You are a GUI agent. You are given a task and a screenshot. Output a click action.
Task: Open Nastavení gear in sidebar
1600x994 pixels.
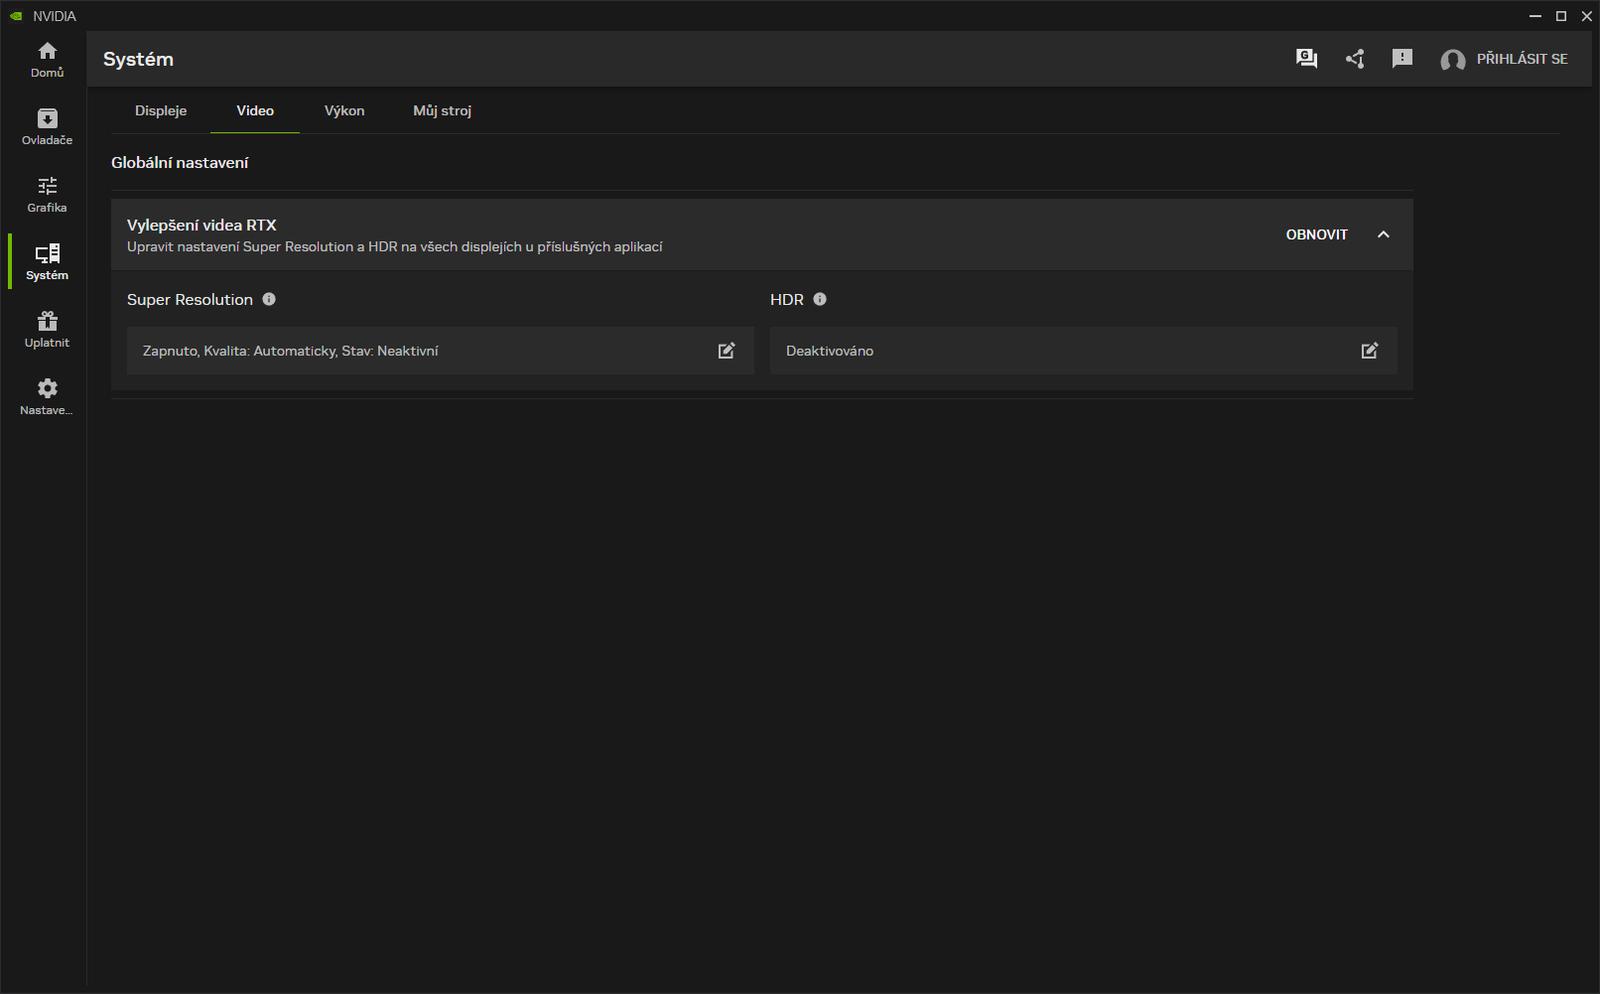tap(47, 397)
